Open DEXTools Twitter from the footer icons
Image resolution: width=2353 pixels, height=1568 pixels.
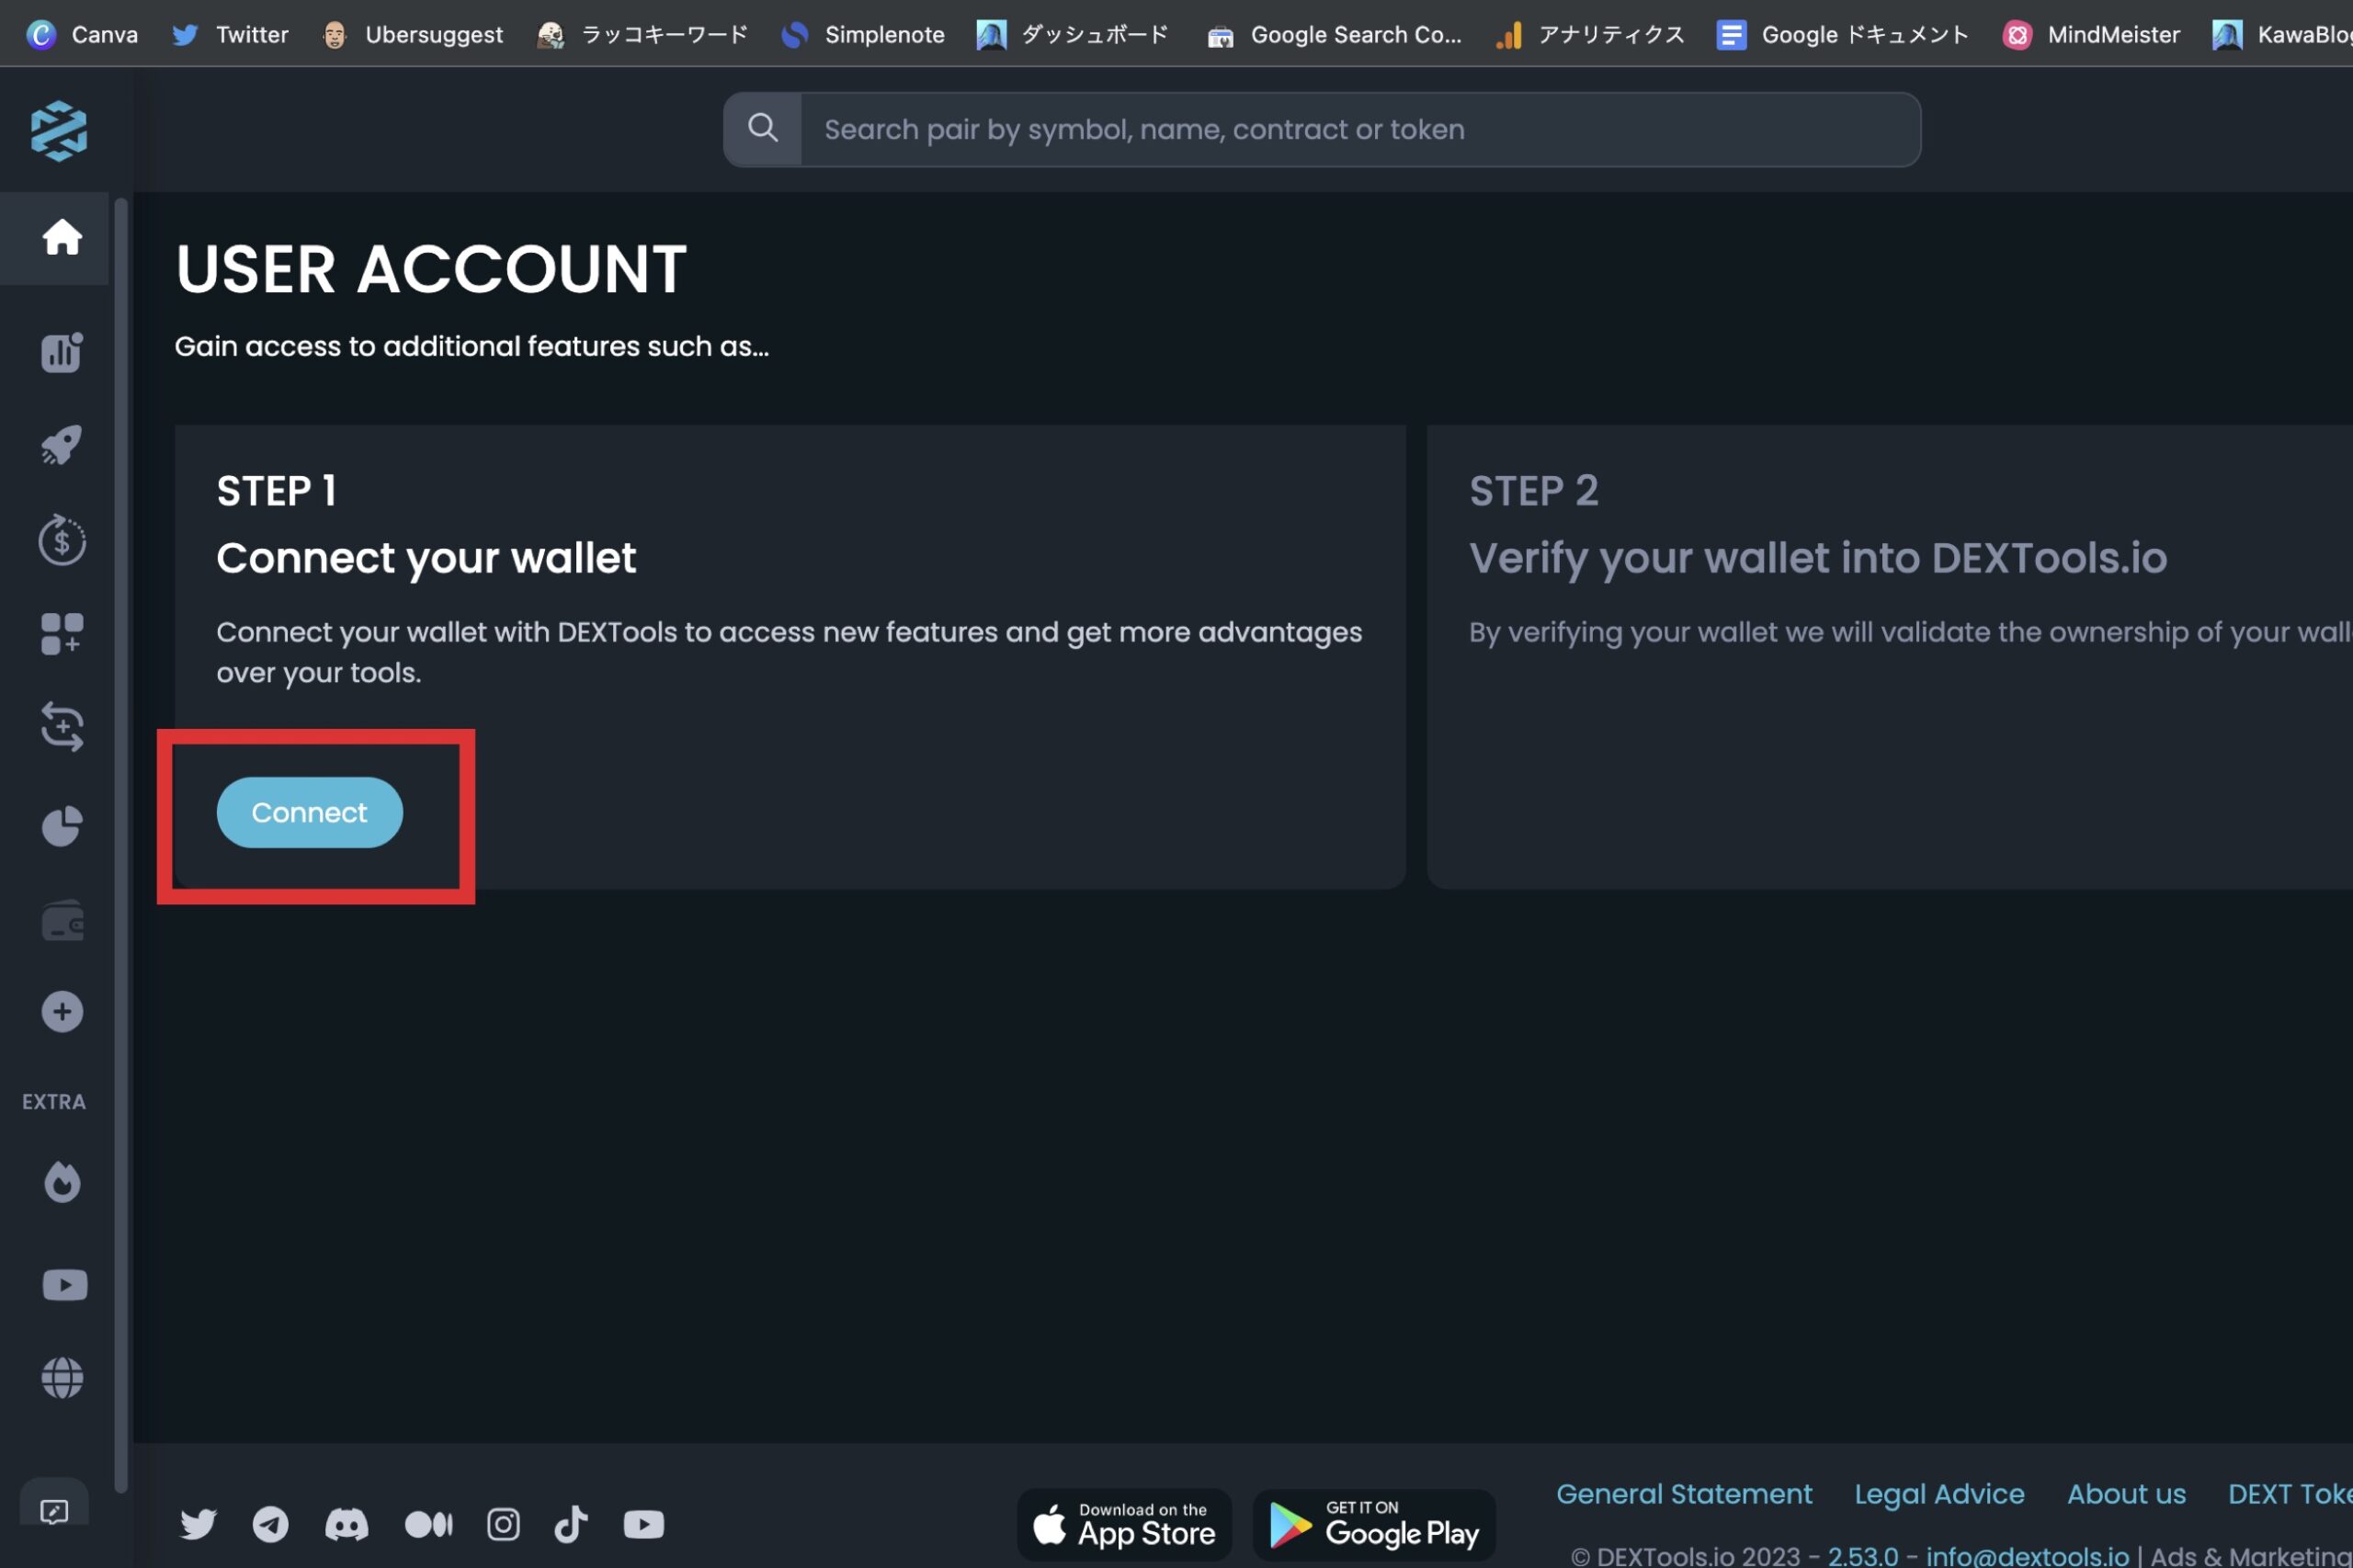pyautogui.click(x=198, y=1524)
